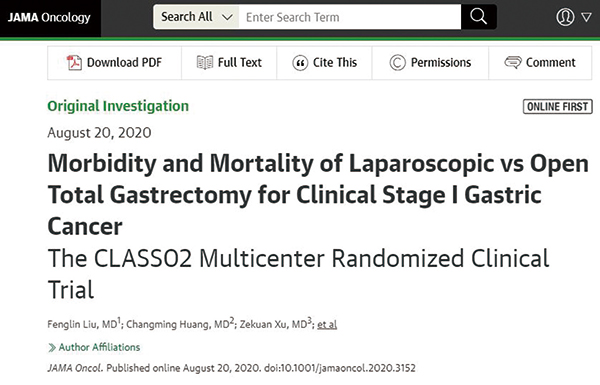The height and width of the screenshot is (385, 600).
Task: Click the quotation mark Cite This icon
Action: click(x=300, y=63)
